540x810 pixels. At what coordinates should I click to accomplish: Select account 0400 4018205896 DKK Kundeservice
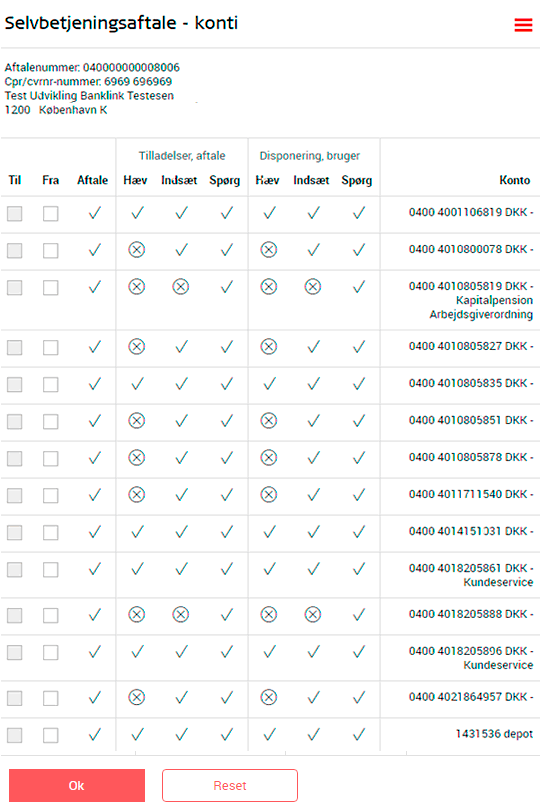471,658
